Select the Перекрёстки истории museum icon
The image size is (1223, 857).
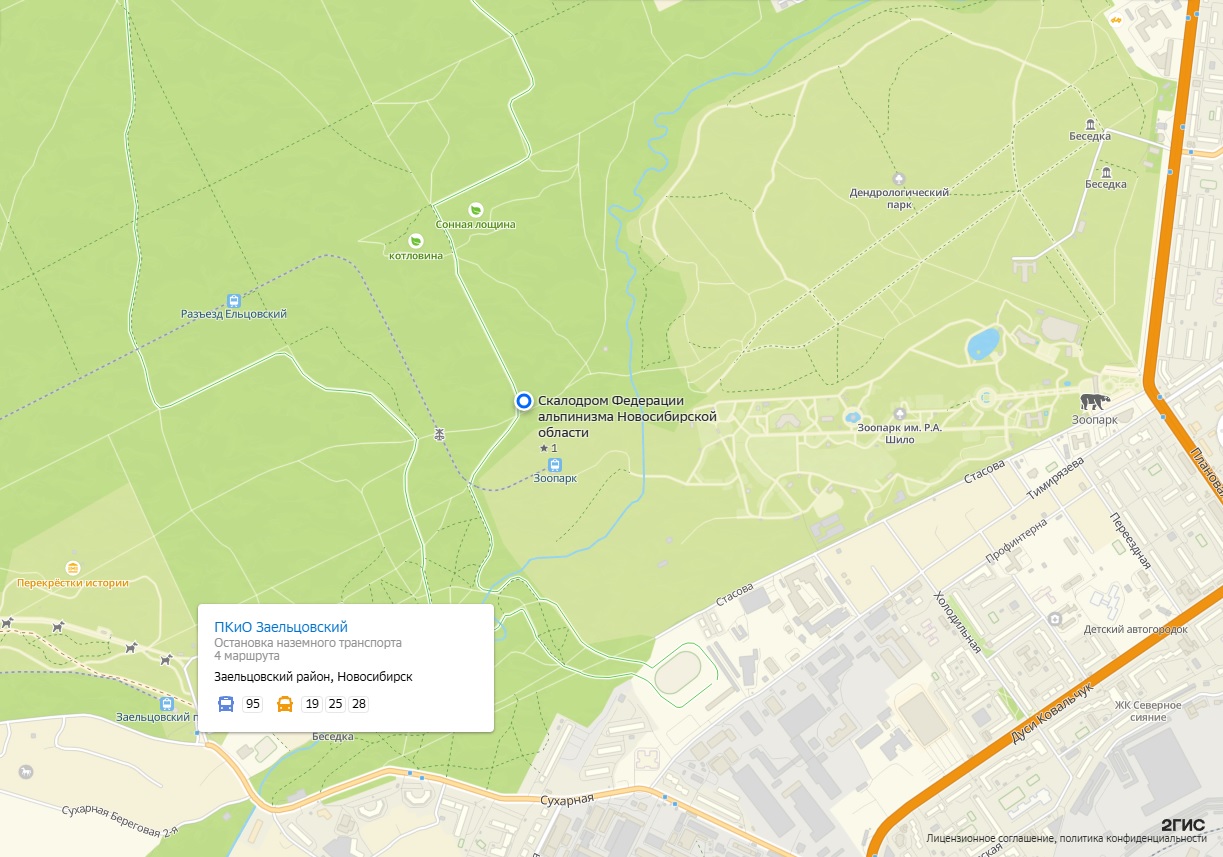pyautogui.click(x=72, y=568)
